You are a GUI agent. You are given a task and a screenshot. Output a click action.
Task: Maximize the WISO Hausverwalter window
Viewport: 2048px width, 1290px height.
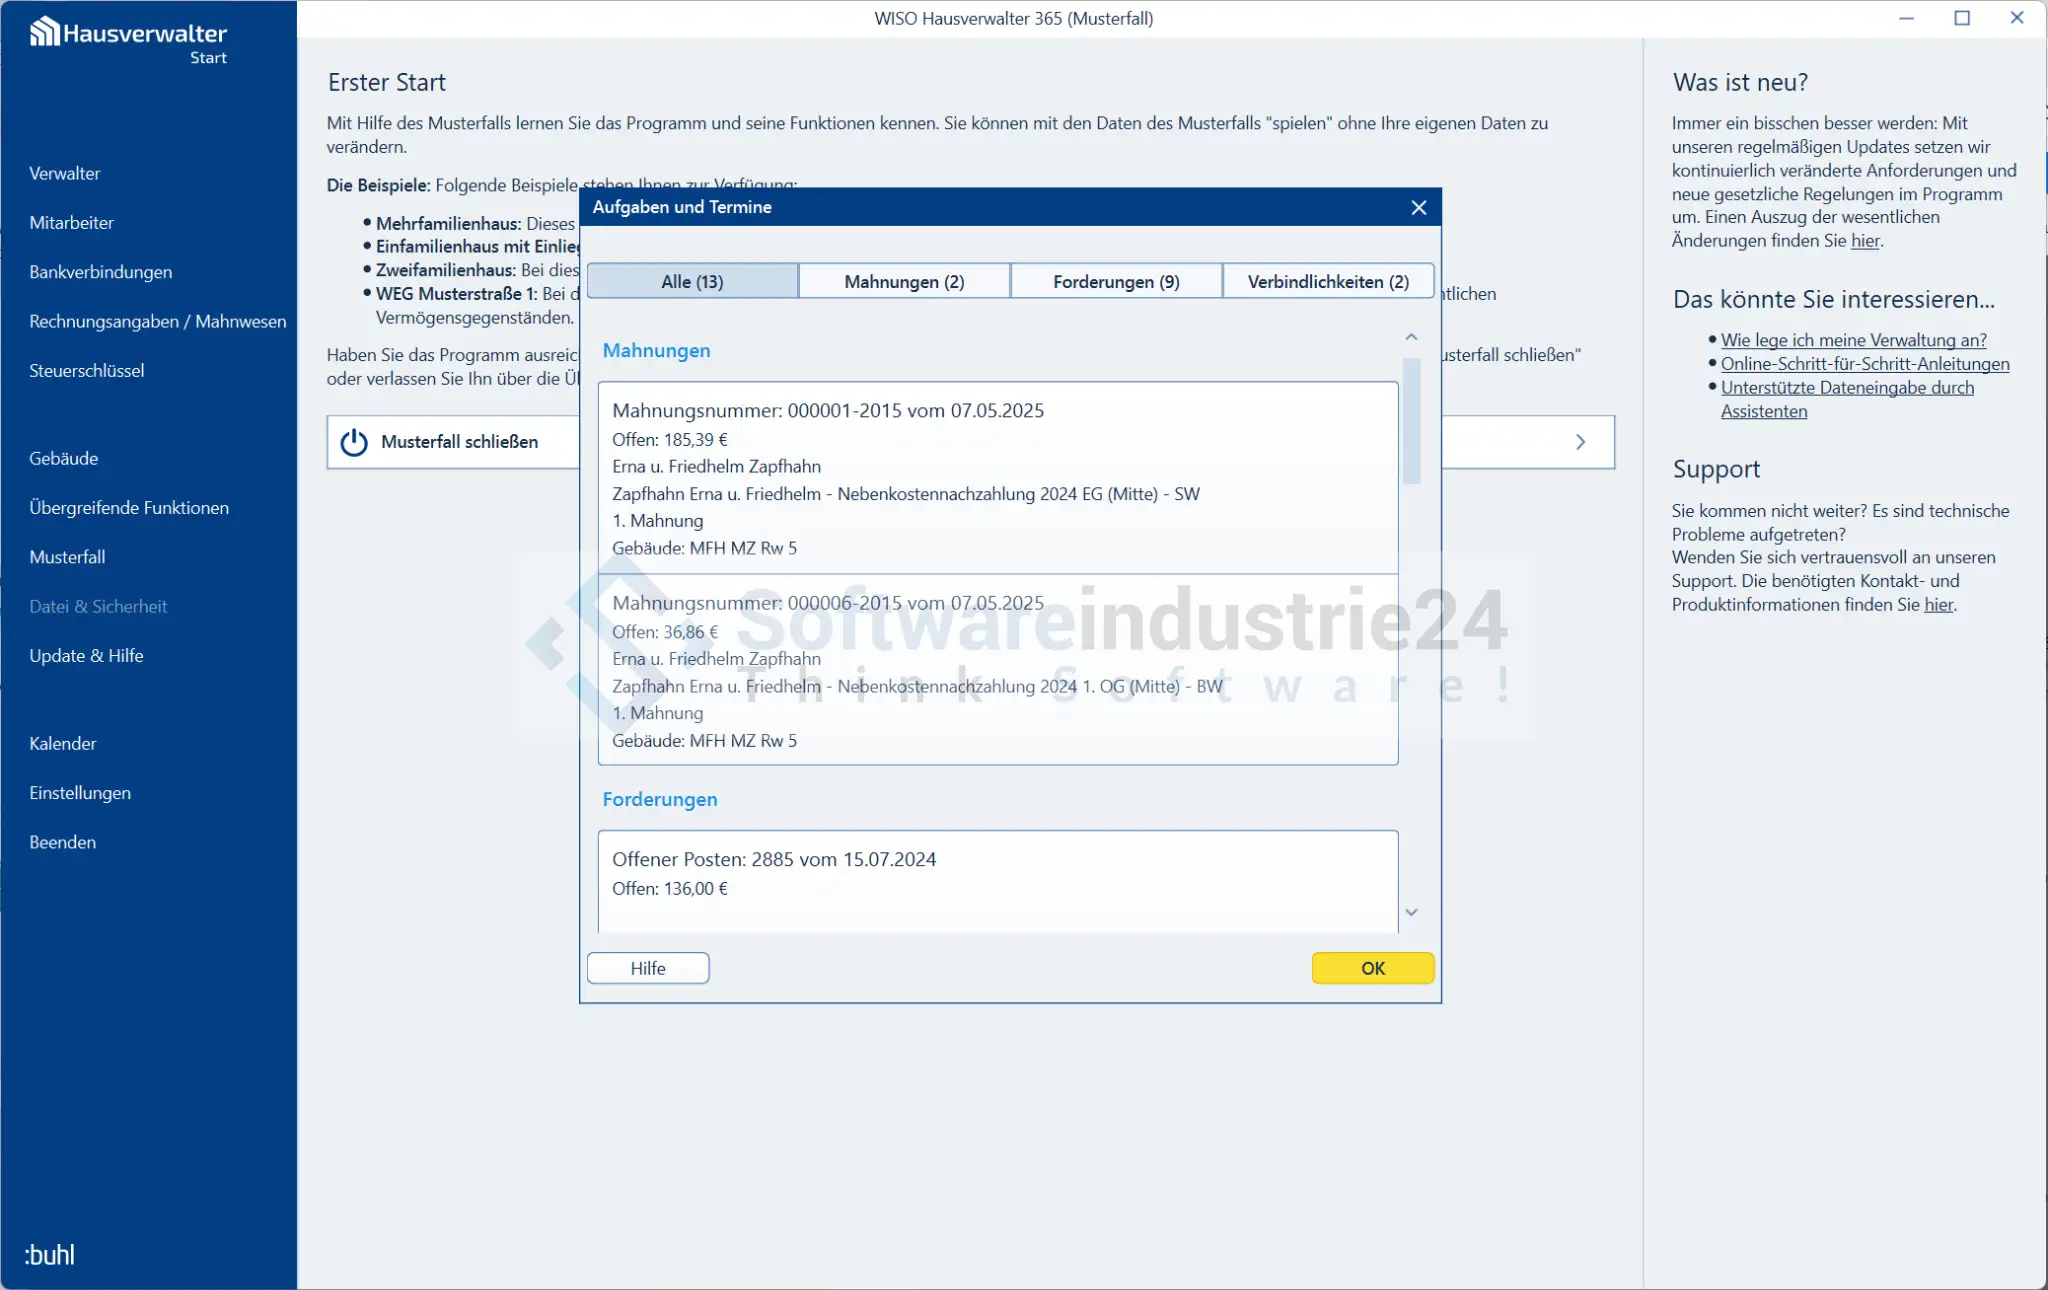[1961, 18]
